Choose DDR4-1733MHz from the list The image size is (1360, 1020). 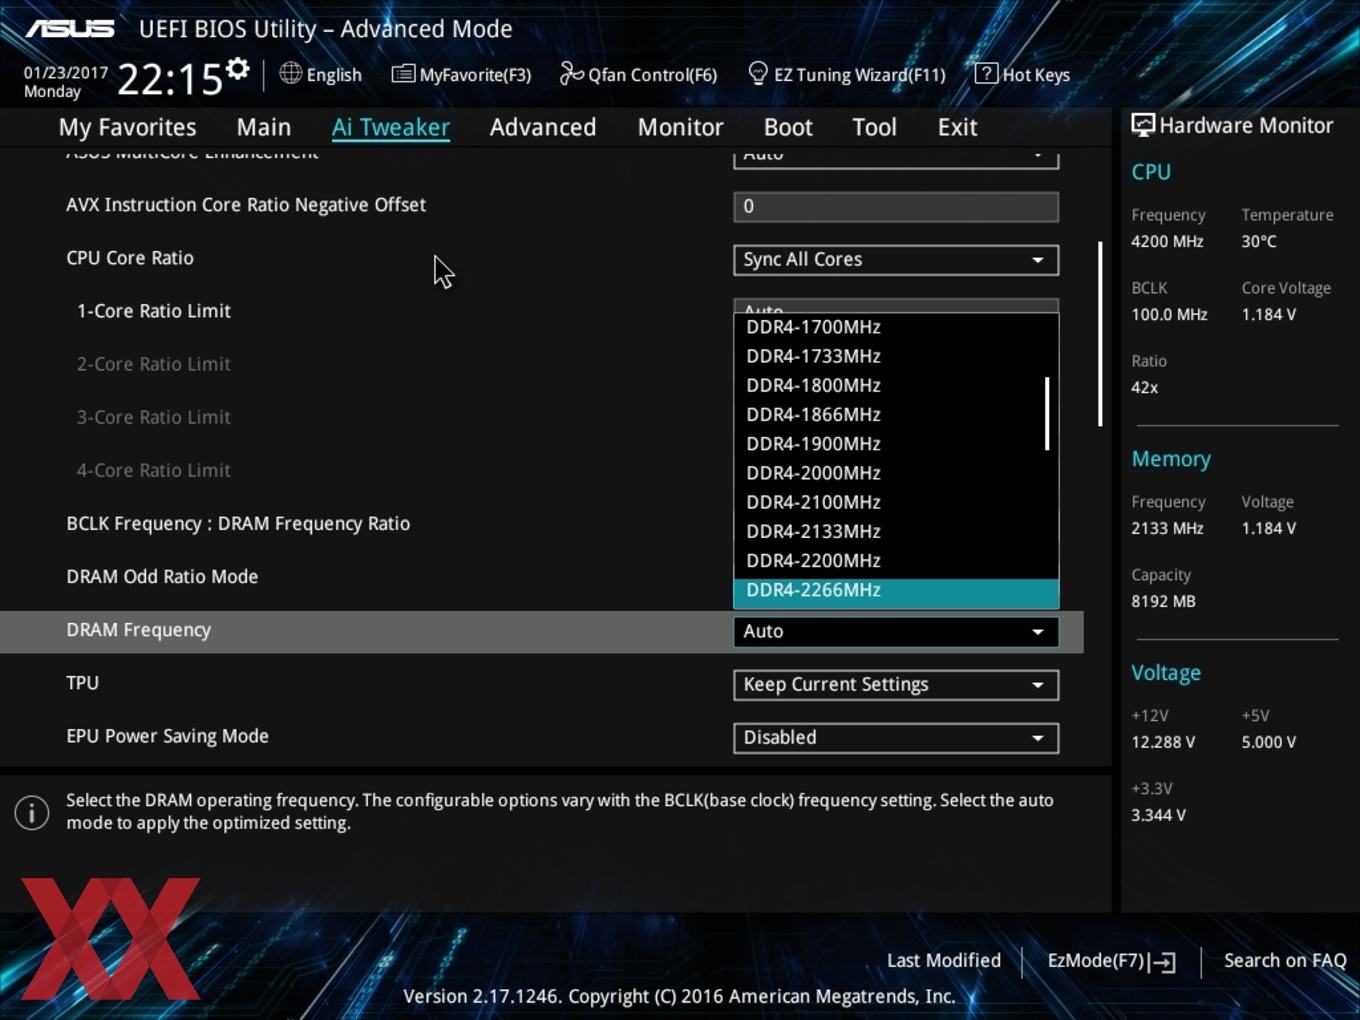896,356
